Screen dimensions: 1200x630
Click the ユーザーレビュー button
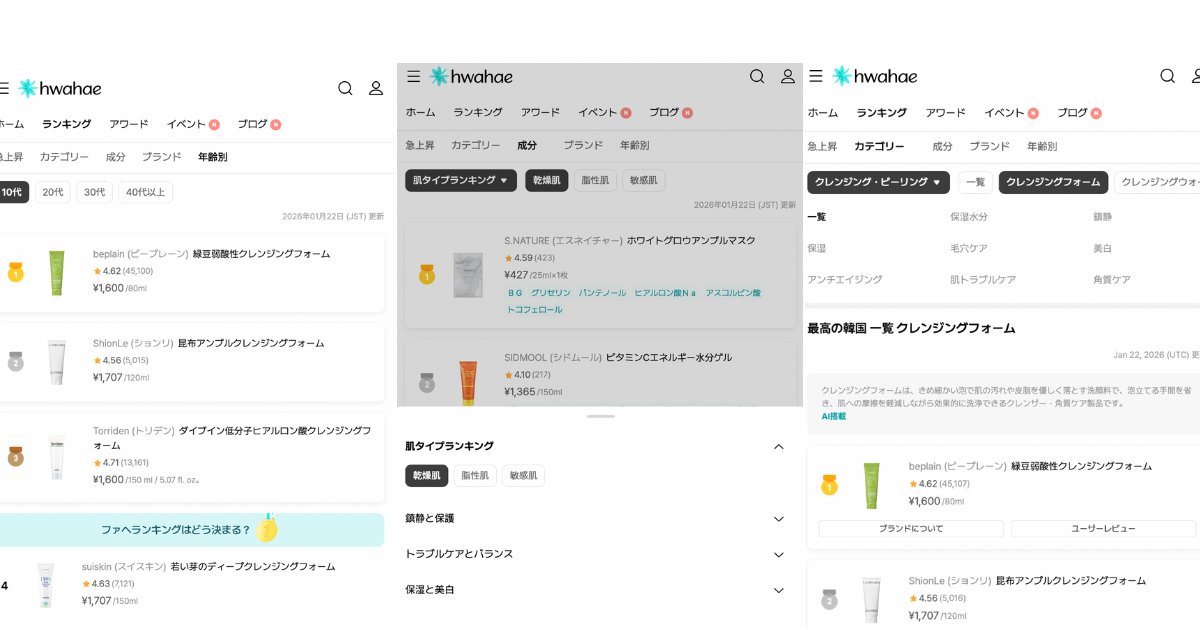click(1102, 528)
